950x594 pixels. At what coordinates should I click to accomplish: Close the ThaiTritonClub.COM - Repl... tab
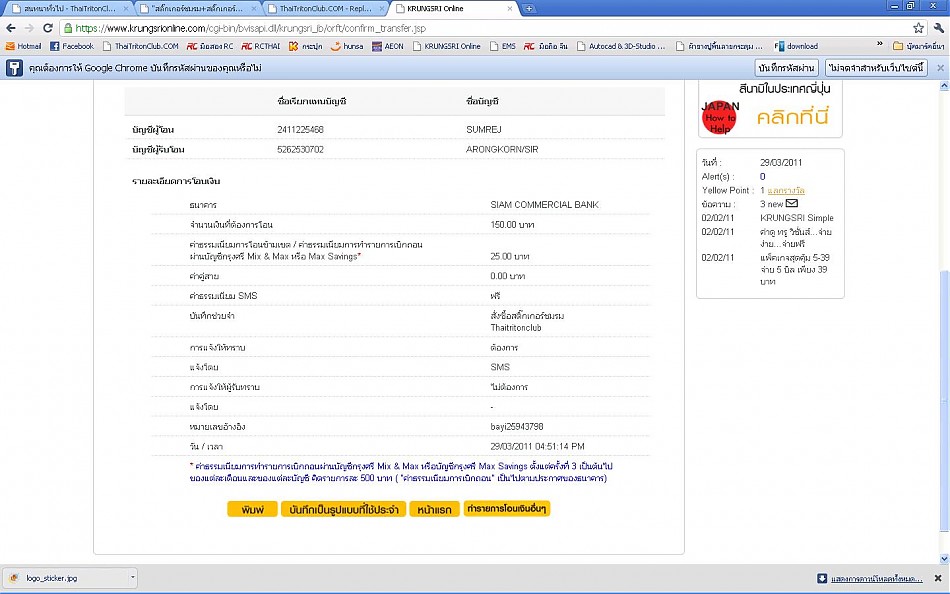[382, 8]
